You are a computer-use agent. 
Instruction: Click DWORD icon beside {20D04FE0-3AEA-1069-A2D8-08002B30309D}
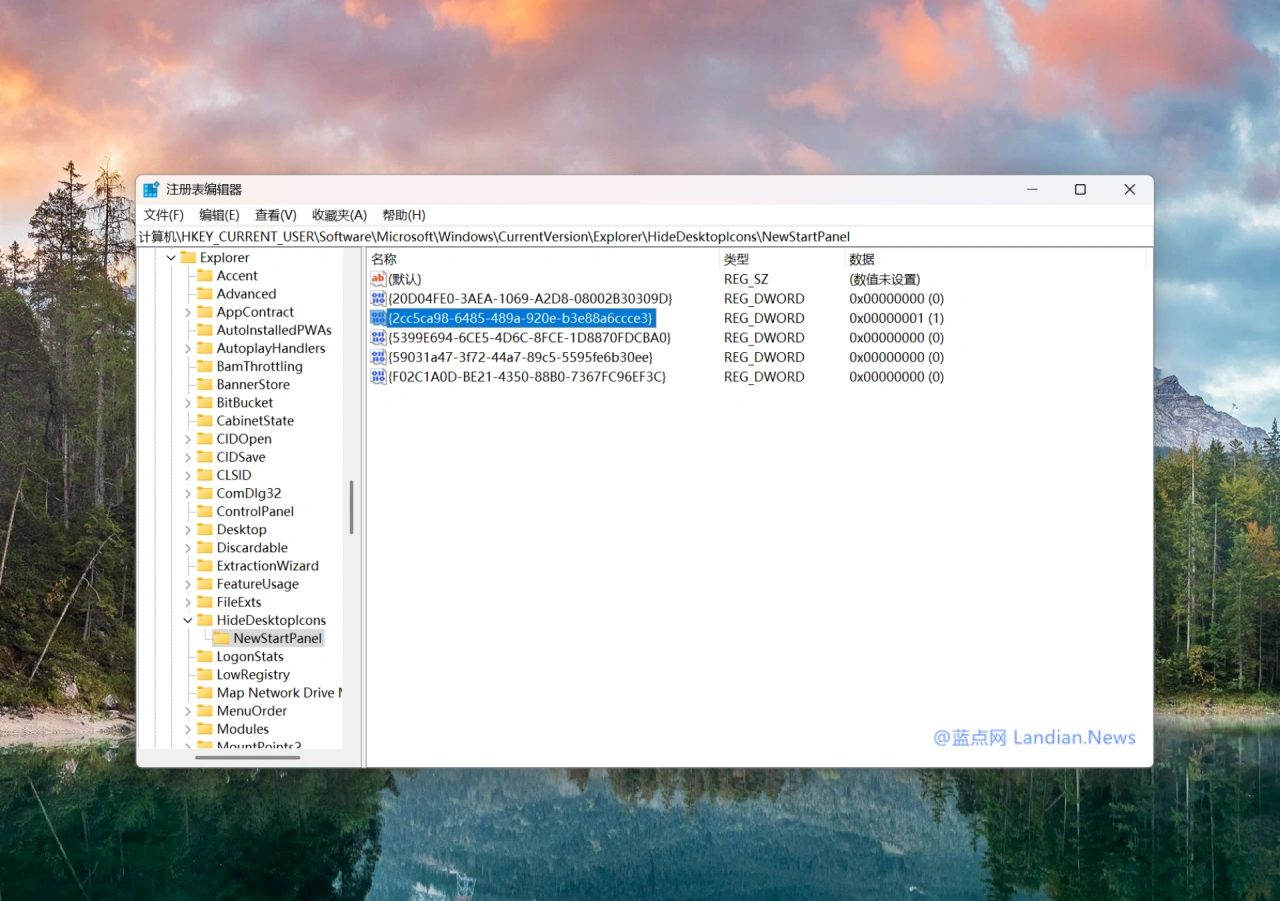click(378, 299)
